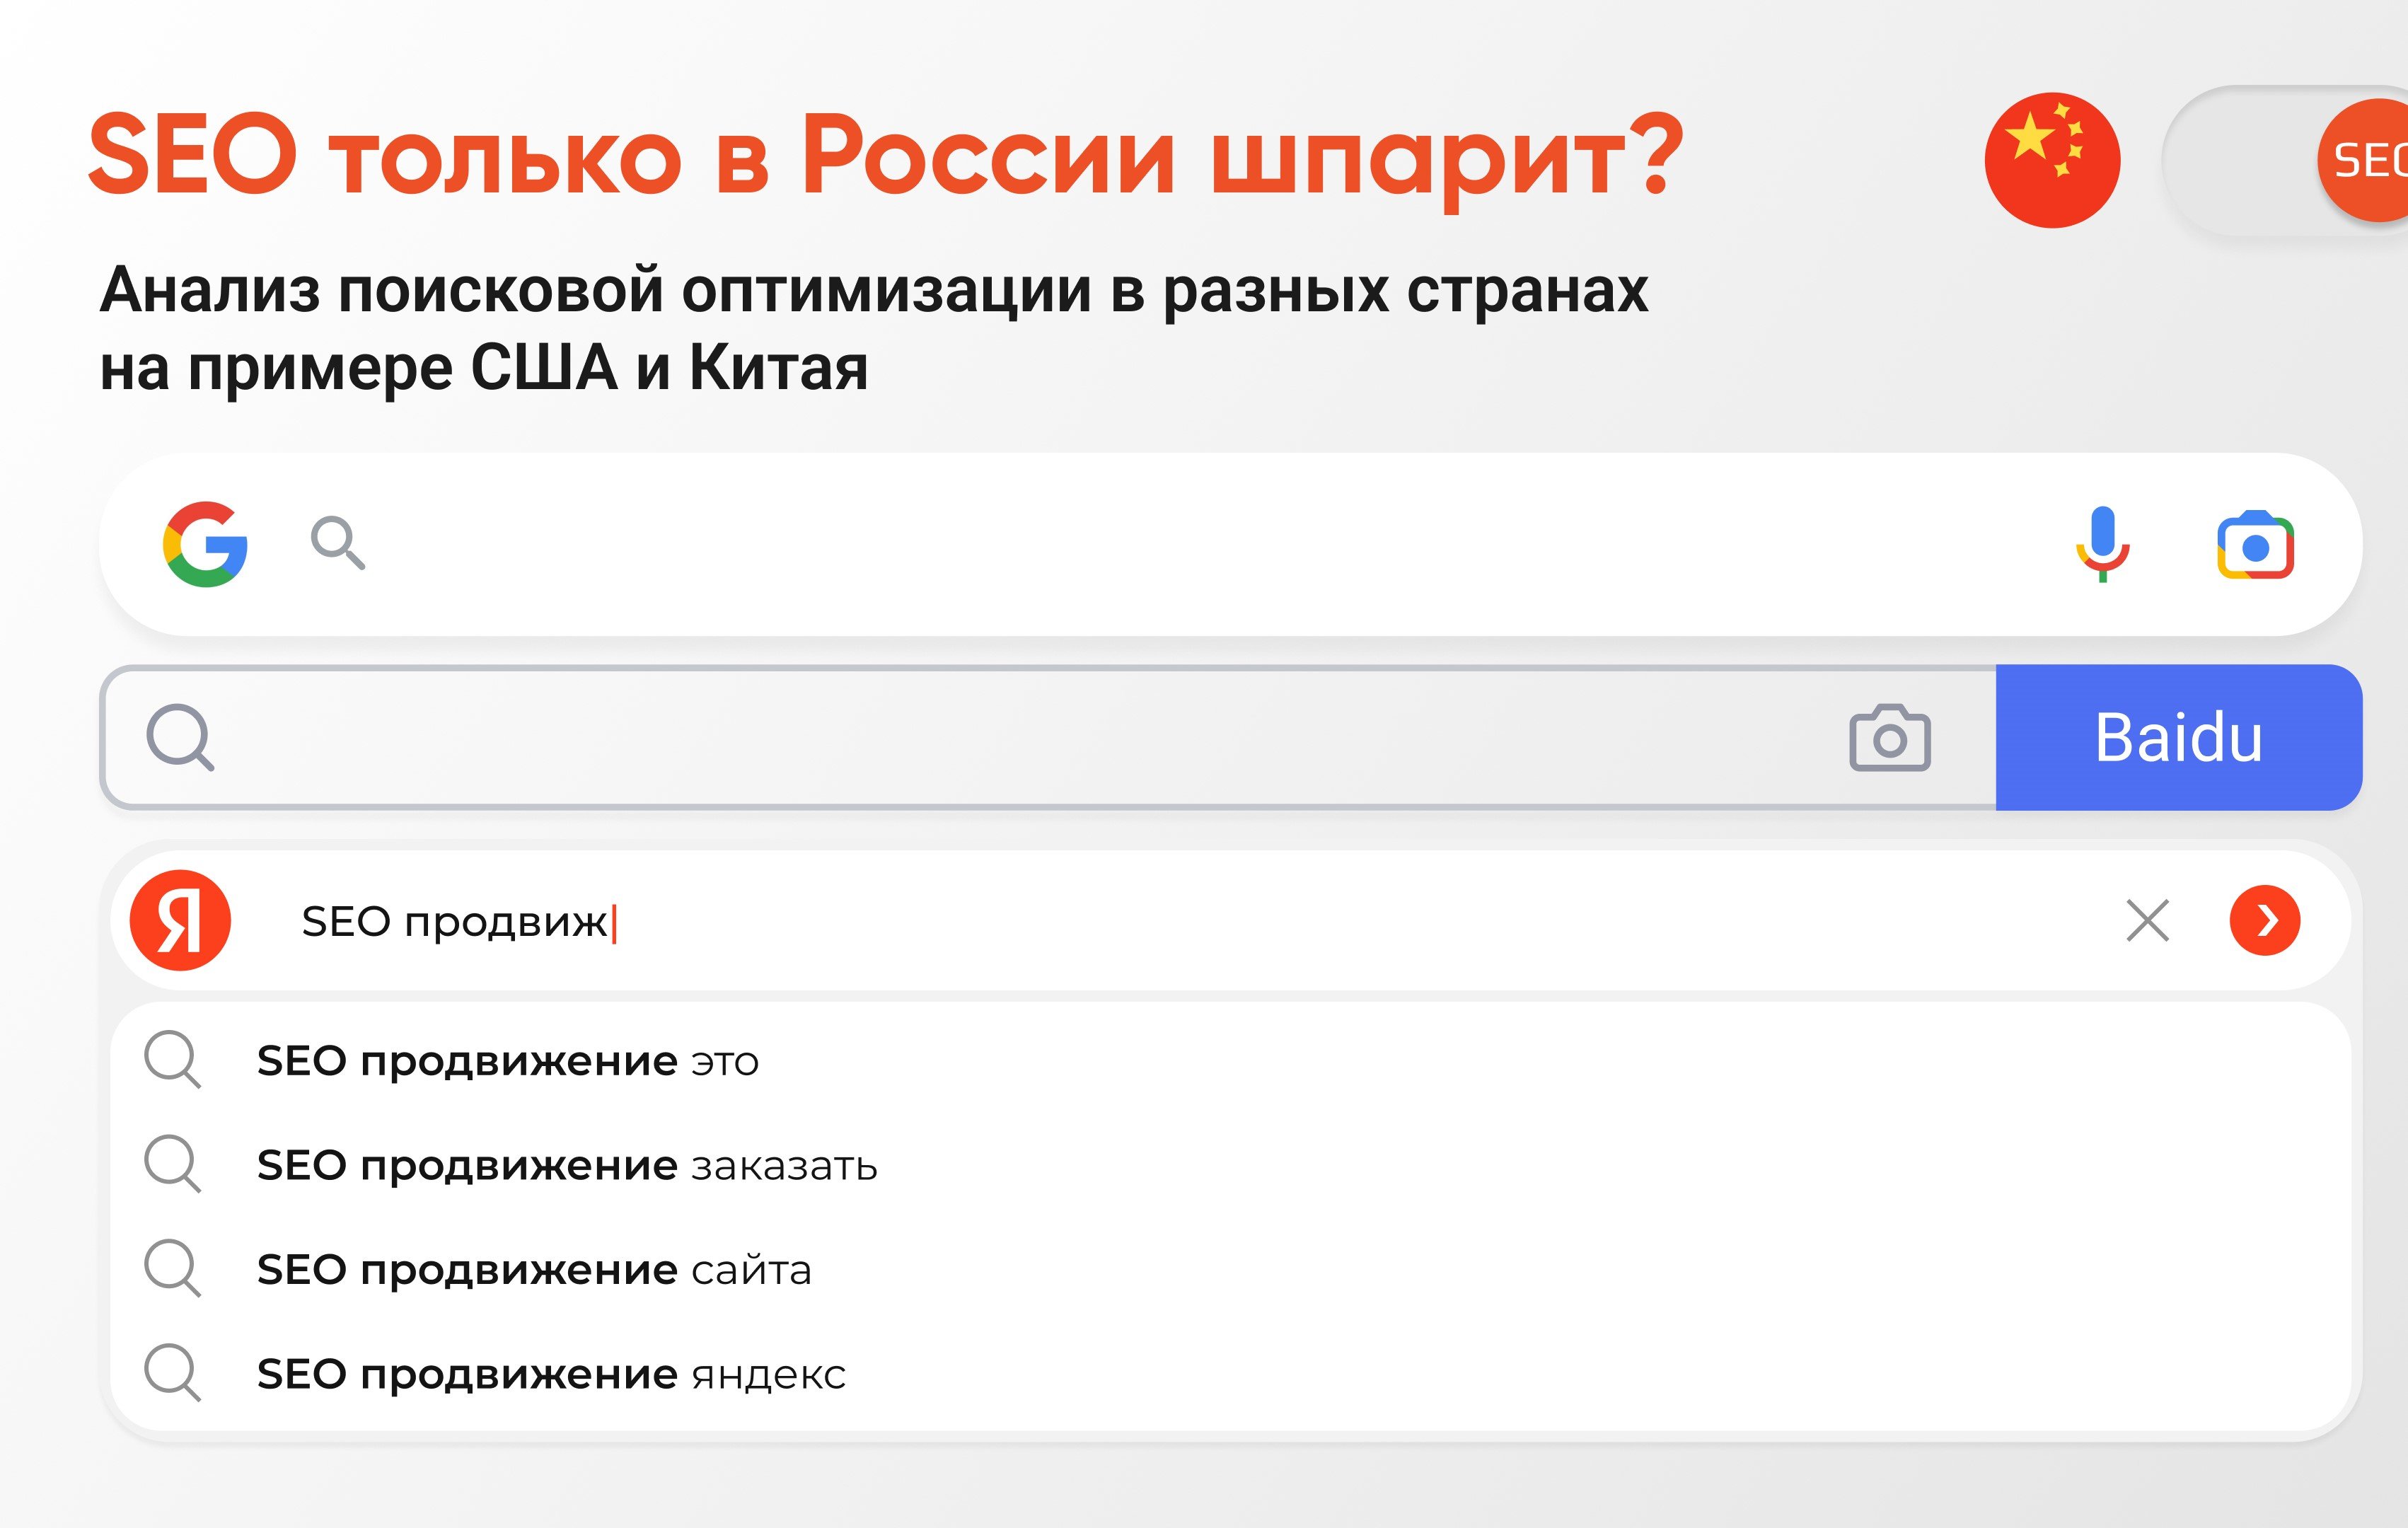Viewport: 2408px width, 1528px height.
Task: Open Google Lens camera search
Action: click(2255, 545)
